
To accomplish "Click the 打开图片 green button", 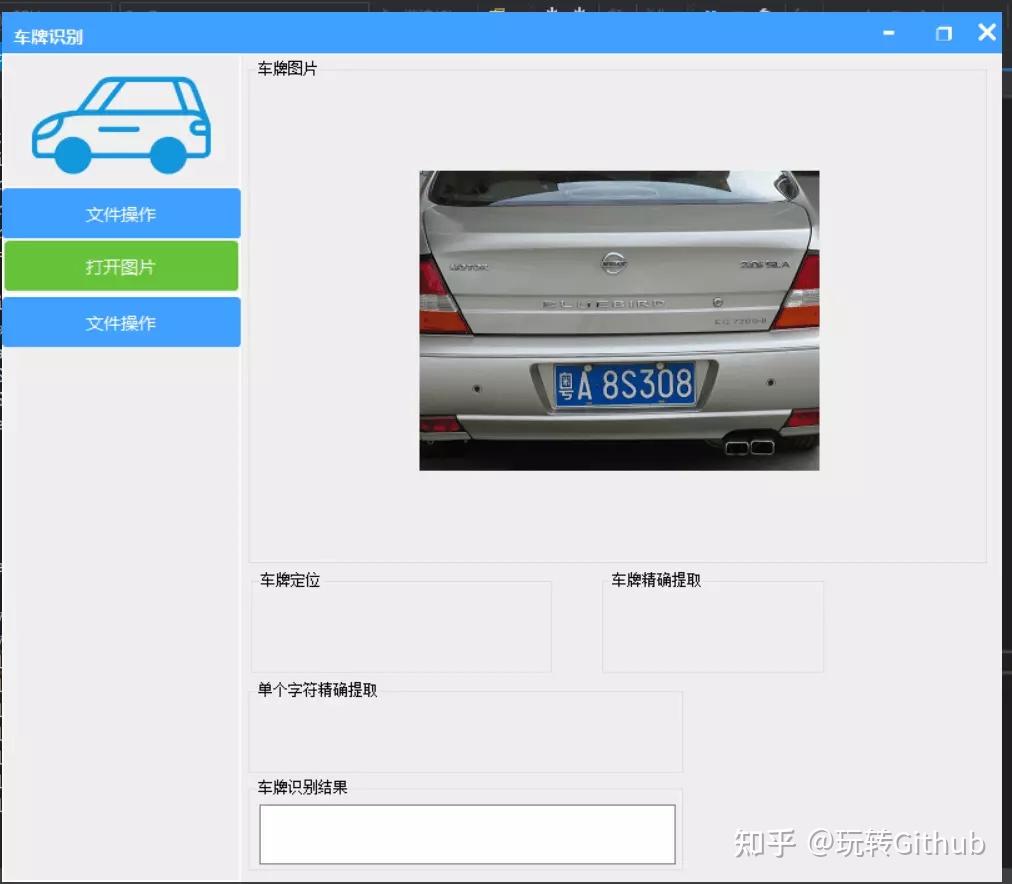I will 121,266.
